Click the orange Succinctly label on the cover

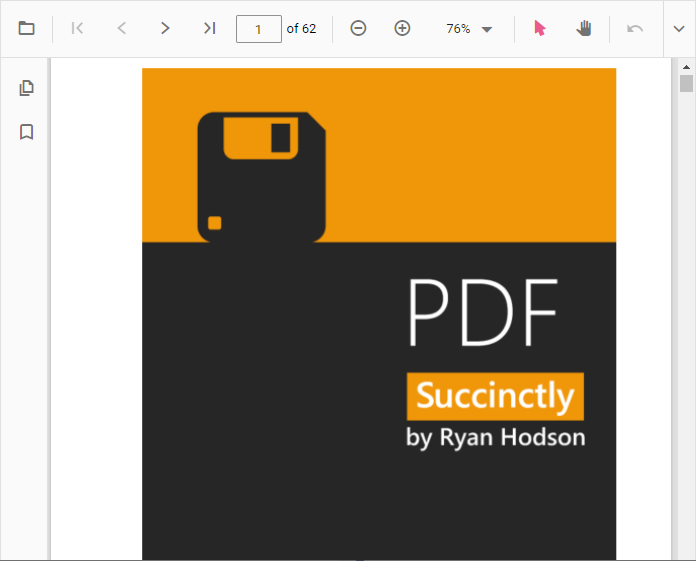(x=495, y=396)
